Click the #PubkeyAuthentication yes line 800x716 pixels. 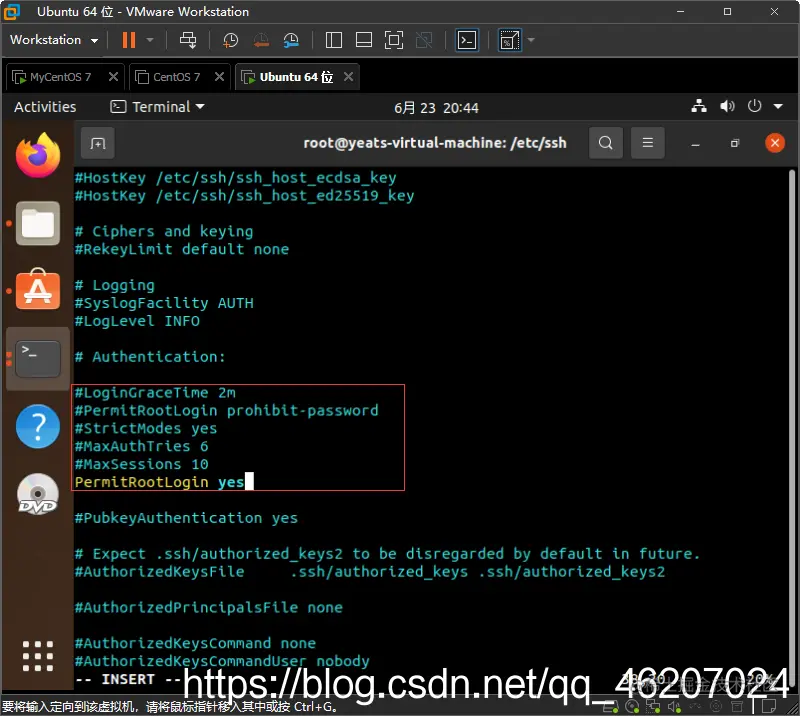coord(186,518)
